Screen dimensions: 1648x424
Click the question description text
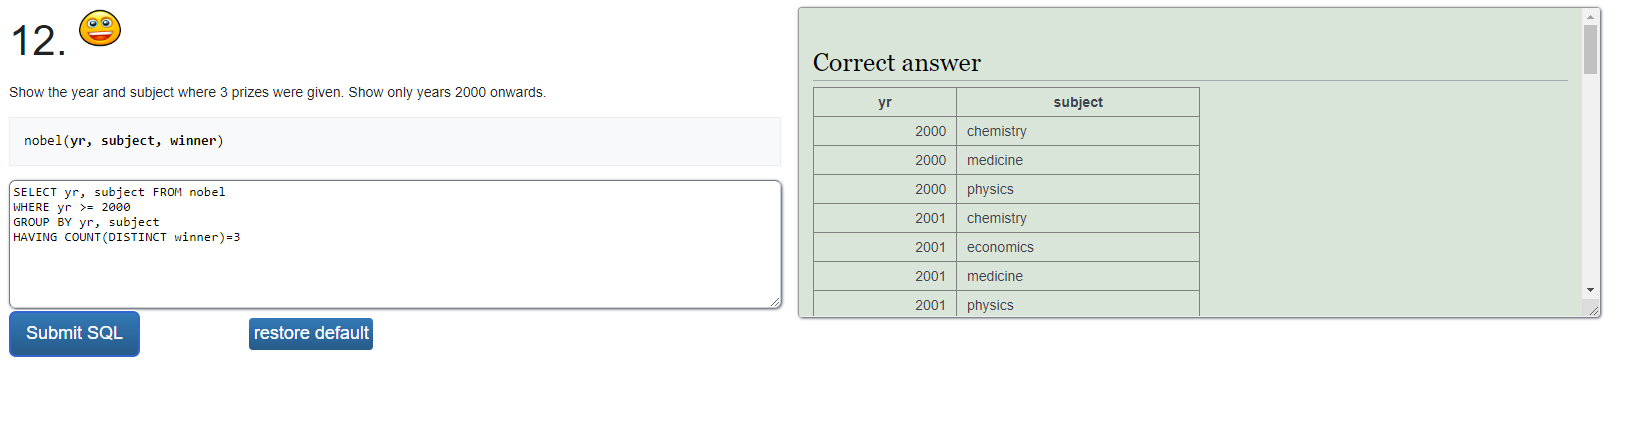tap(278, 92)
